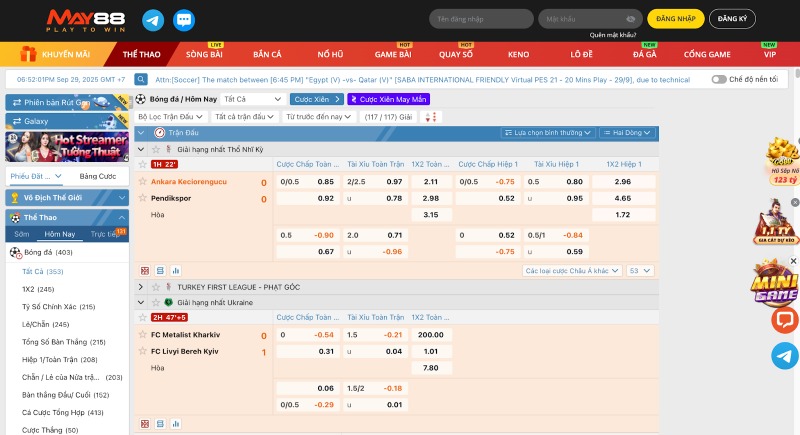Toggle the 'Chế độ nền tối' dark mode switch
800x435 pixels.
[x=720, y=79]
